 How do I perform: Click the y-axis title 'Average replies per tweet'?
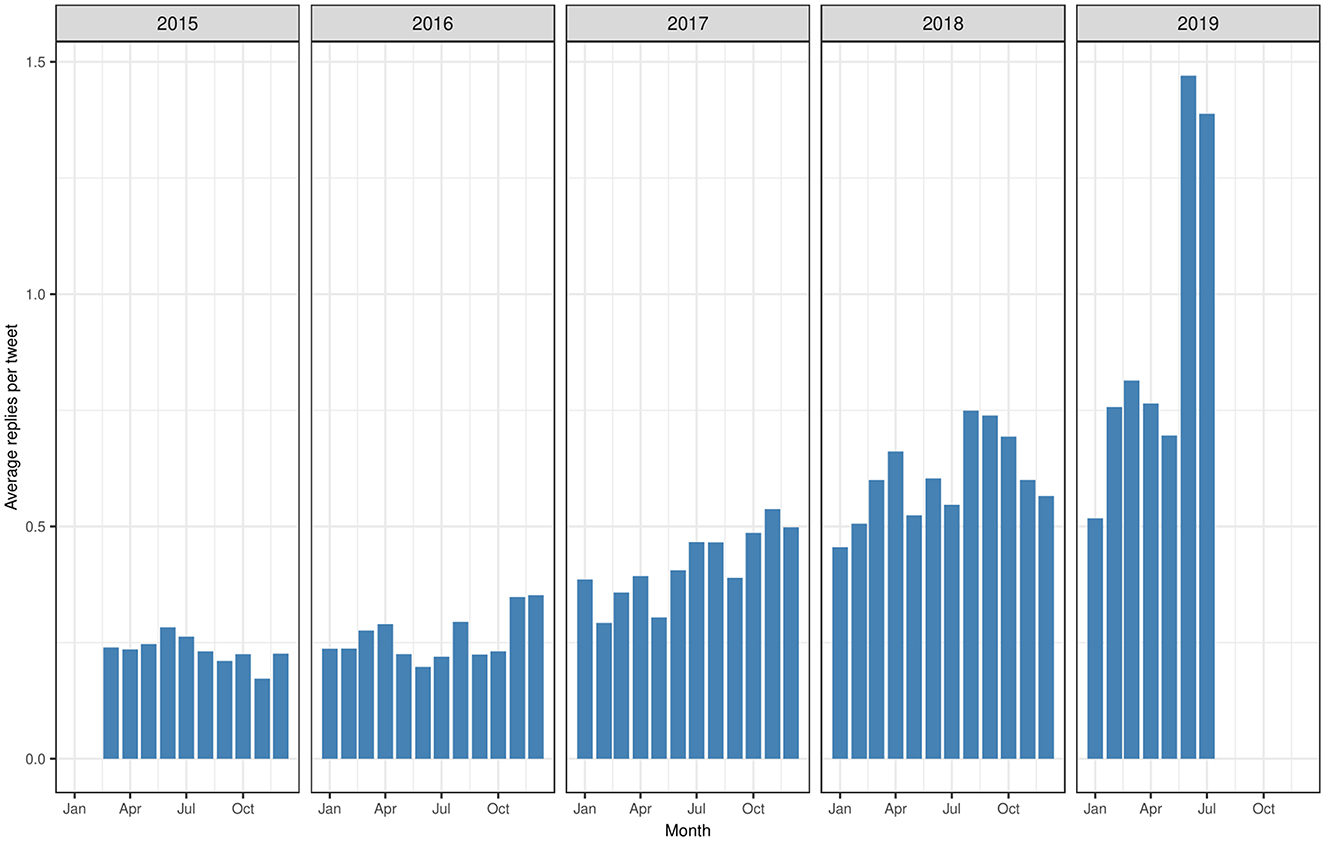click(x=12, y=418)
